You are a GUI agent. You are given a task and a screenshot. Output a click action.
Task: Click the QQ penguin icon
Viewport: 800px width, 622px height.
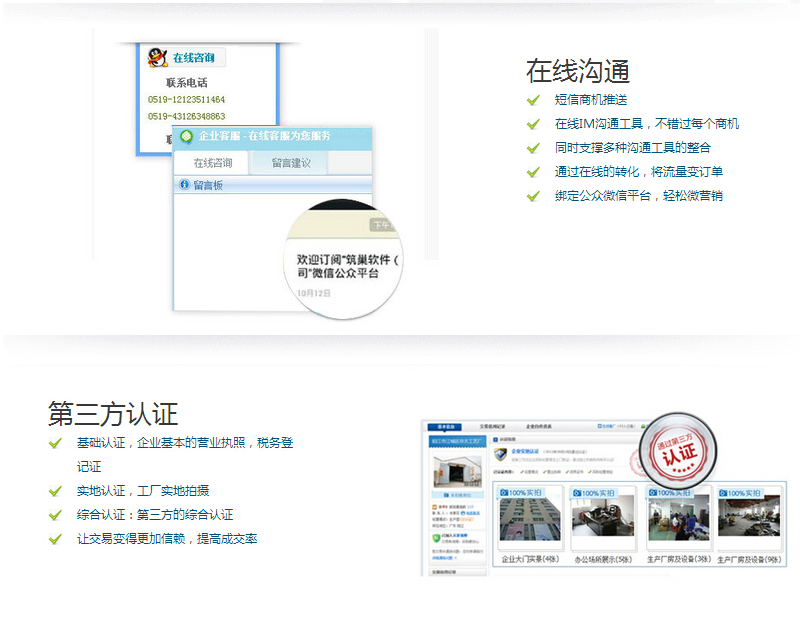coord(156,58)
